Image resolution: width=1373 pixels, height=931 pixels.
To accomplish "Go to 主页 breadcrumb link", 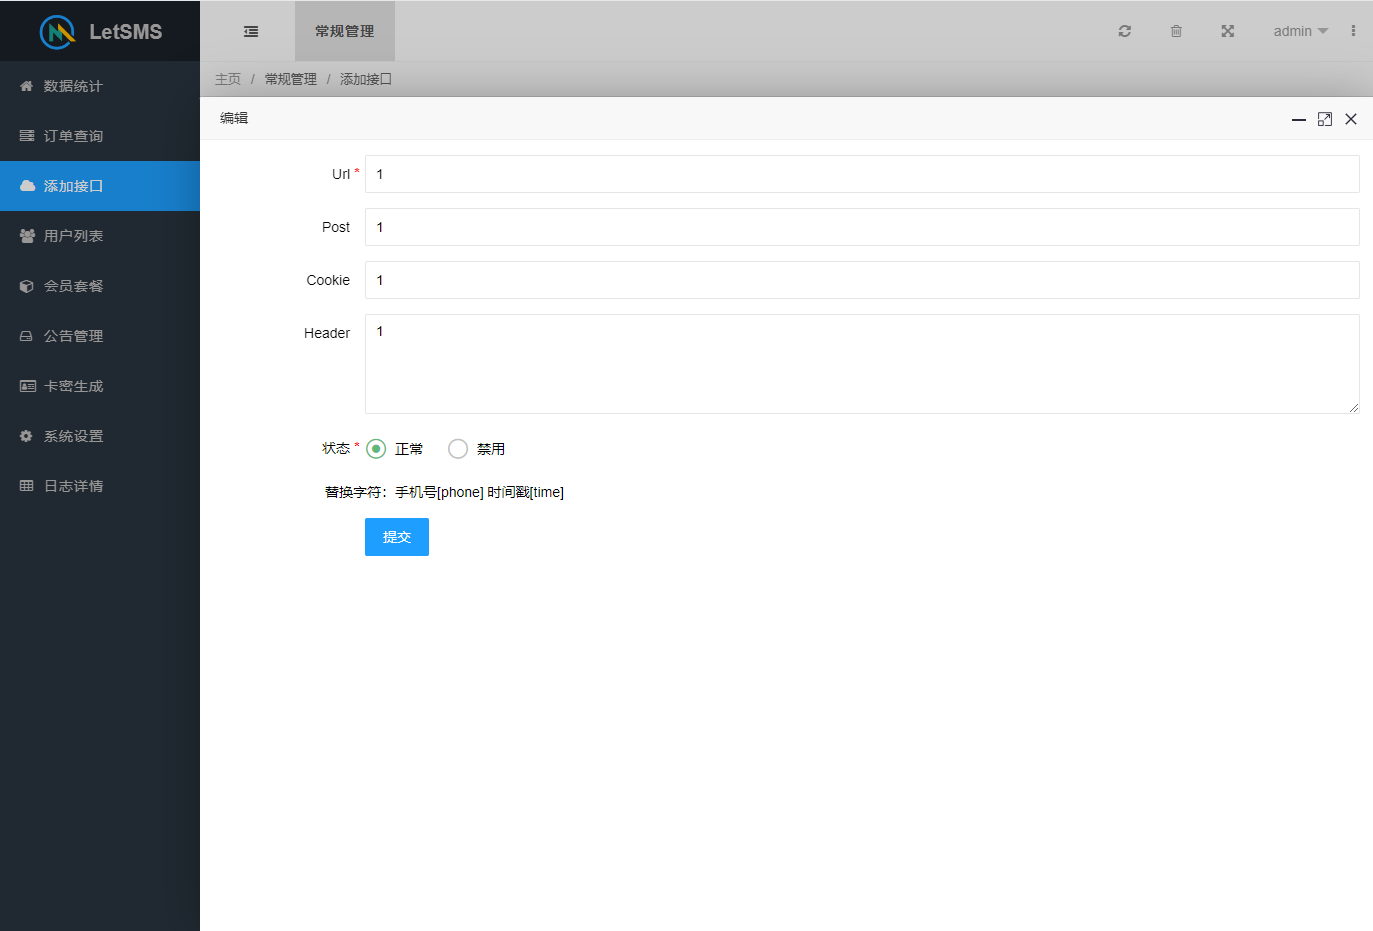I will 228,79.
